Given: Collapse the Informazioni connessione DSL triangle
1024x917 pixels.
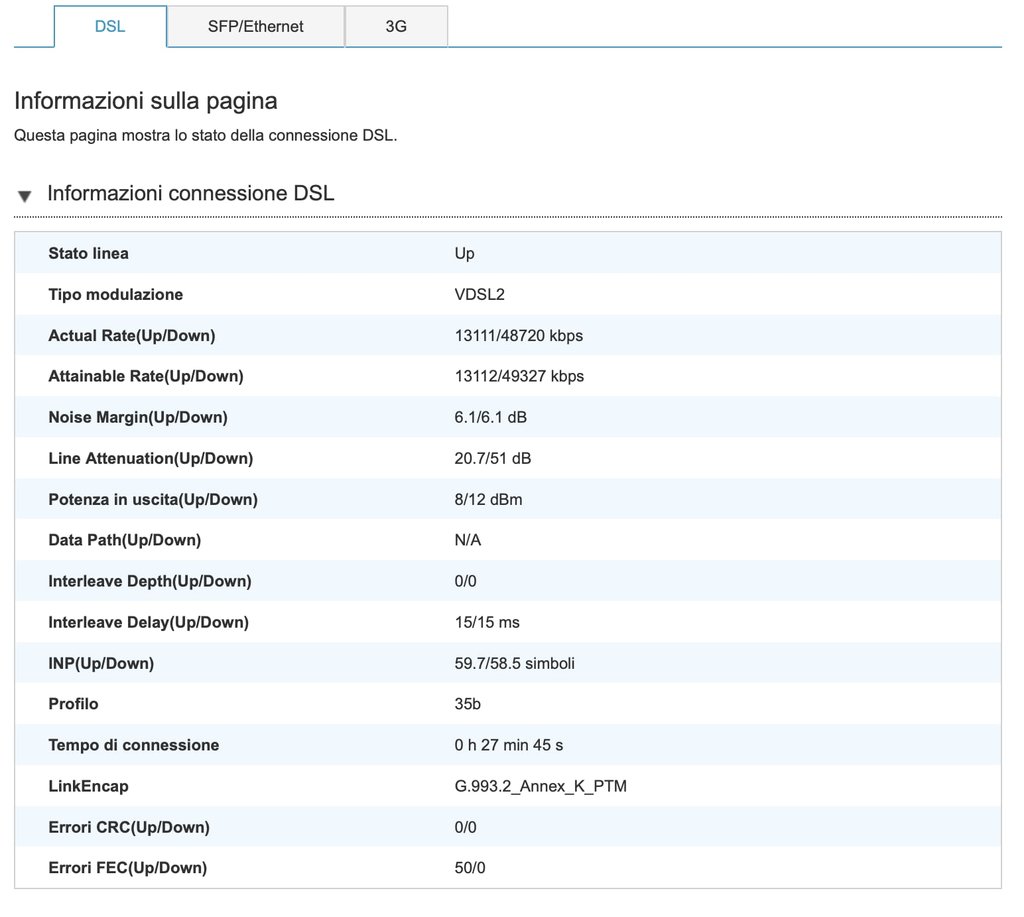Looking at the screenshot, I should pos(25,196).
